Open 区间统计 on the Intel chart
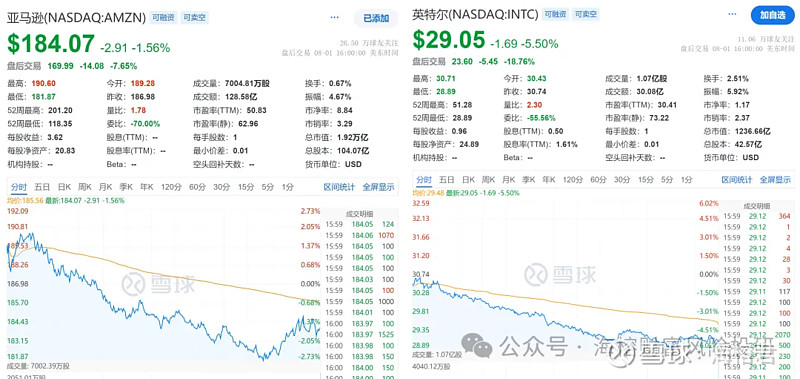The image size is (800, 379). 737,180
